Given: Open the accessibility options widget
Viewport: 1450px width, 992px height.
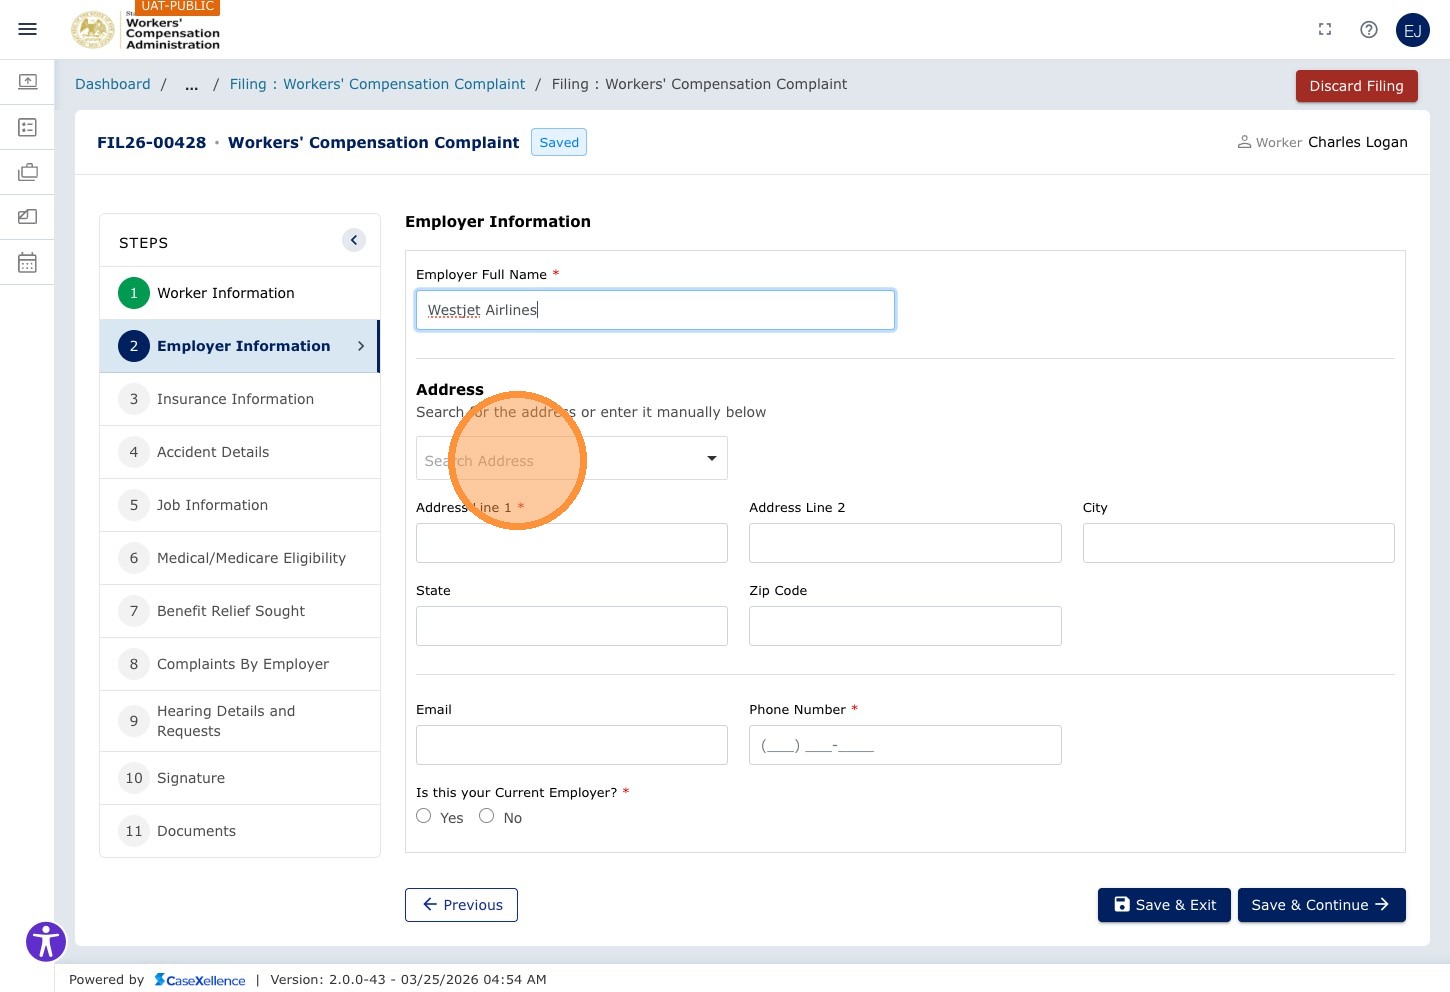Looking at the screenshot, I should (46, 941).
